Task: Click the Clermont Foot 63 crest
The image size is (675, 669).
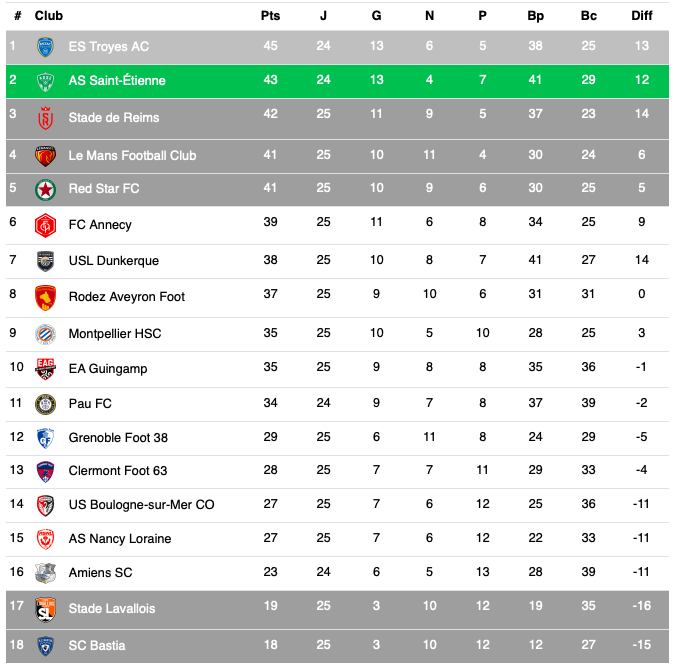Action: [x=45, y=471]
